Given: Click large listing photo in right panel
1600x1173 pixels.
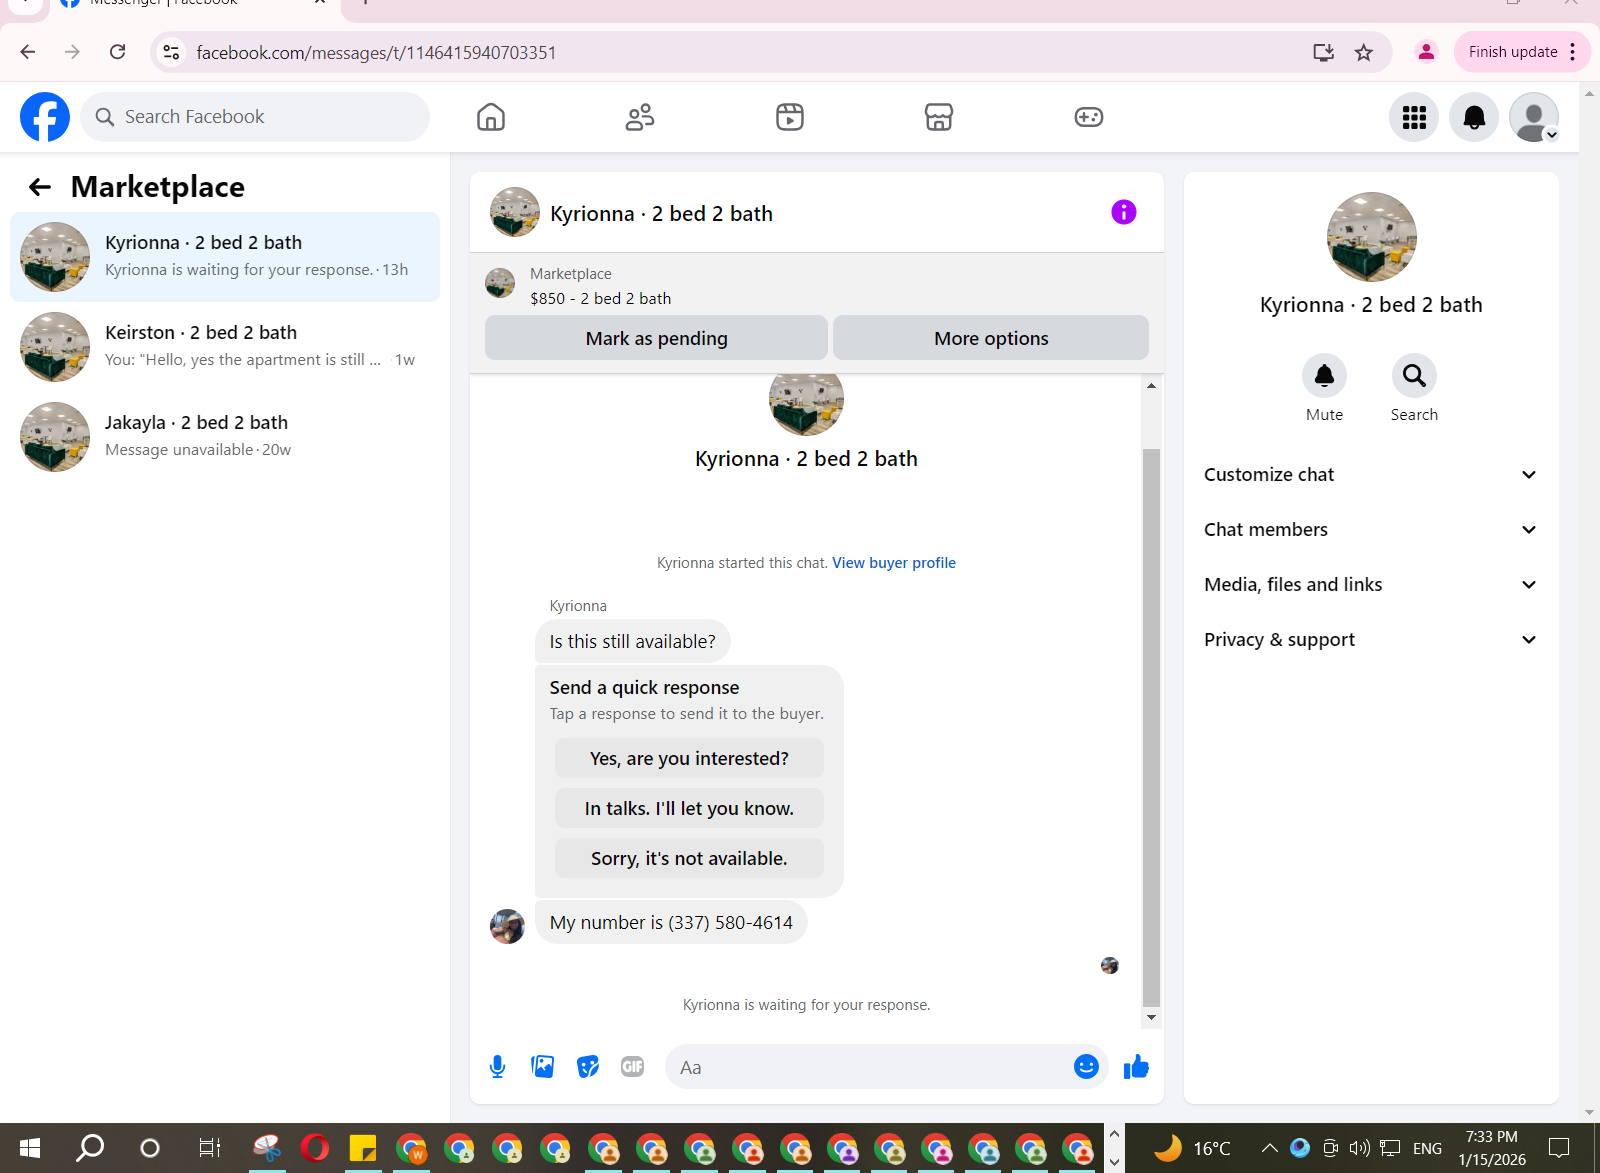Looking at the screenshot, I should tap(1371, 237).
